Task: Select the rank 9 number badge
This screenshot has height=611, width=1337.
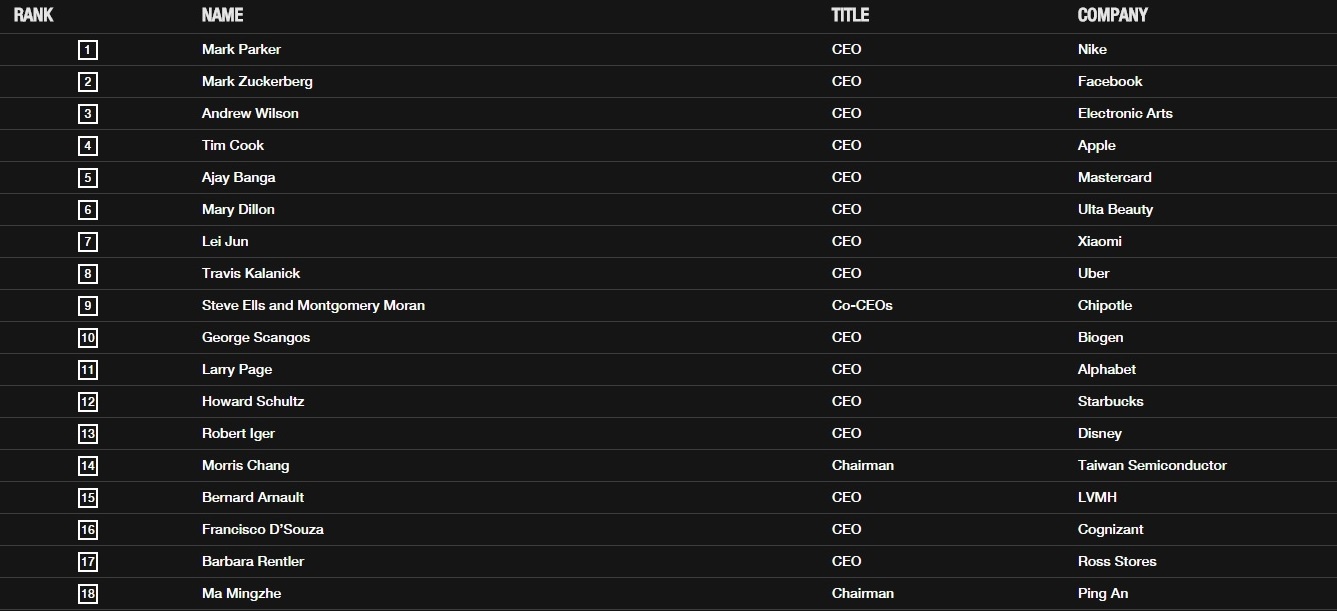Action: point(88,306)
